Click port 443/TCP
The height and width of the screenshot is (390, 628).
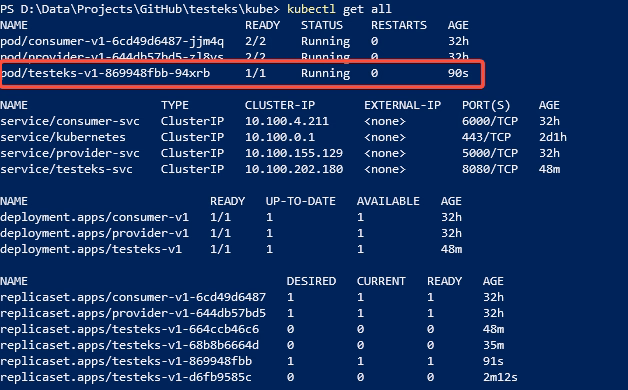pyautogui.click(x=486, y=137)
